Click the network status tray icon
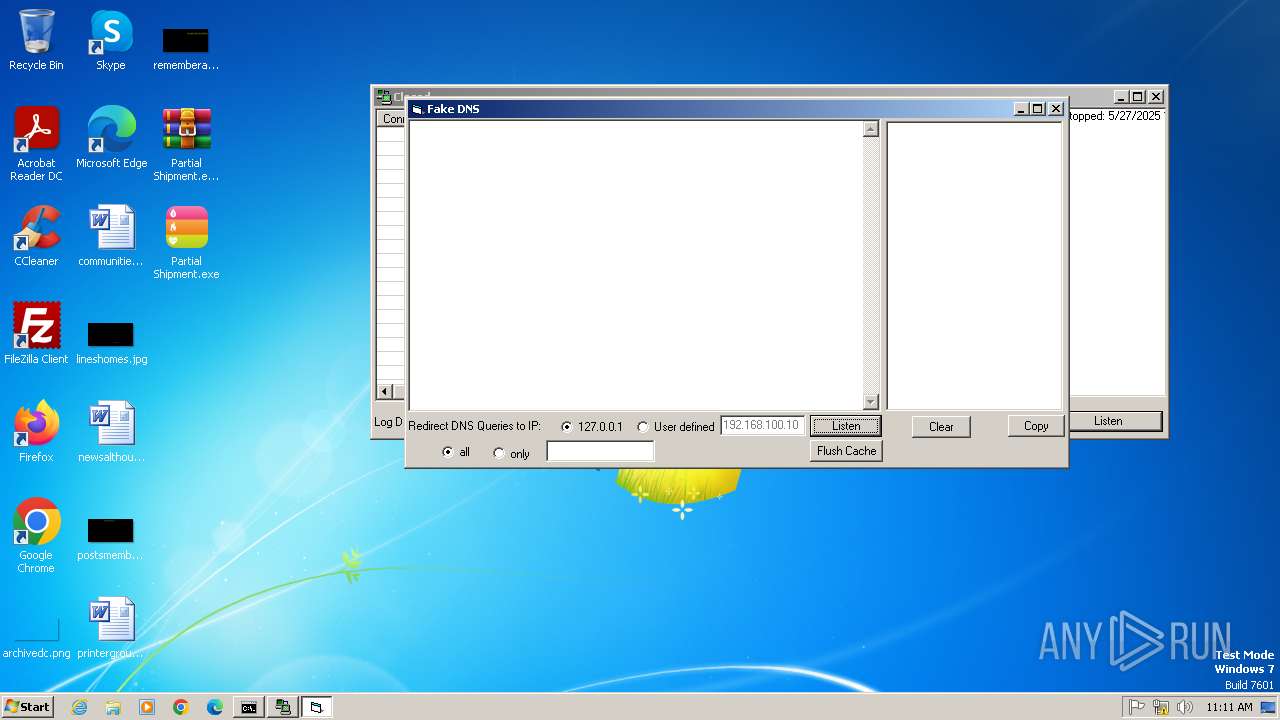Image resolution: width=1280 pixels, height=720 pixels. pyautogui.click(x=1161, y=707)
